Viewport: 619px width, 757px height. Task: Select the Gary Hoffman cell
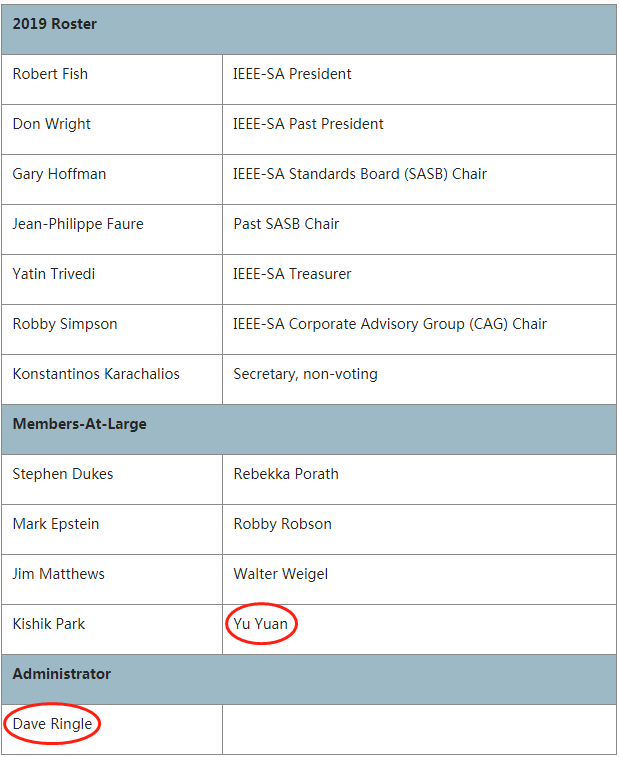(59, 174)
